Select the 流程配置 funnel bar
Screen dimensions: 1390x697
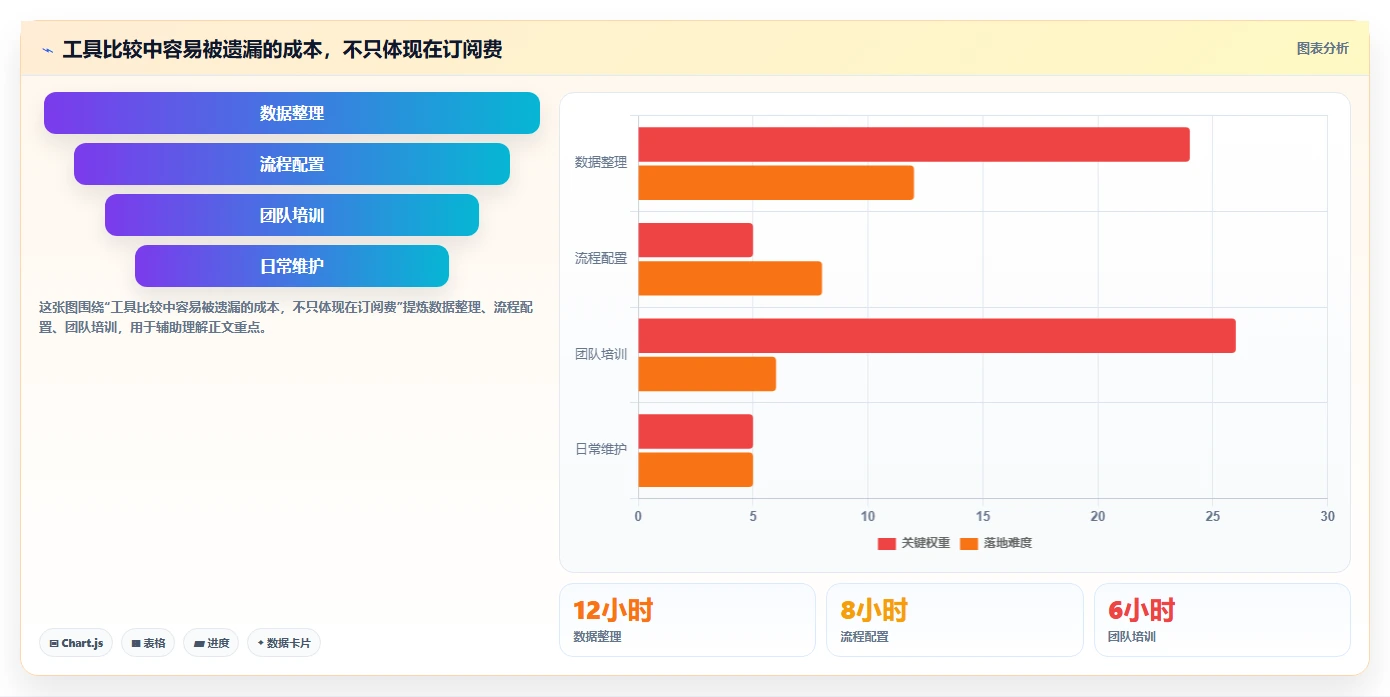point(292,164)
